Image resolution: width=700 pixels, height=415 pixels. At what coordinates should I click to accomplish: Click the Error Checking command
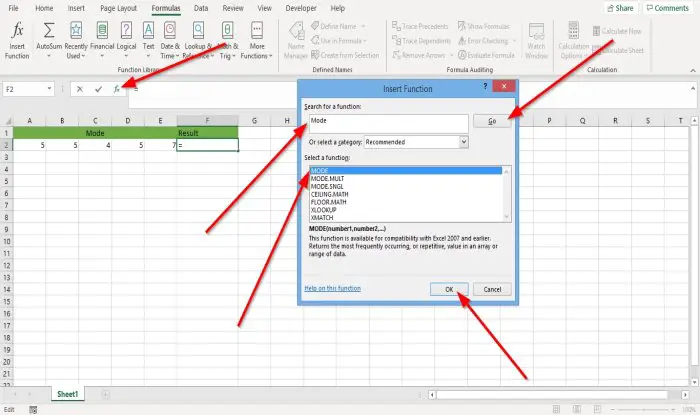tap(487, 41)
